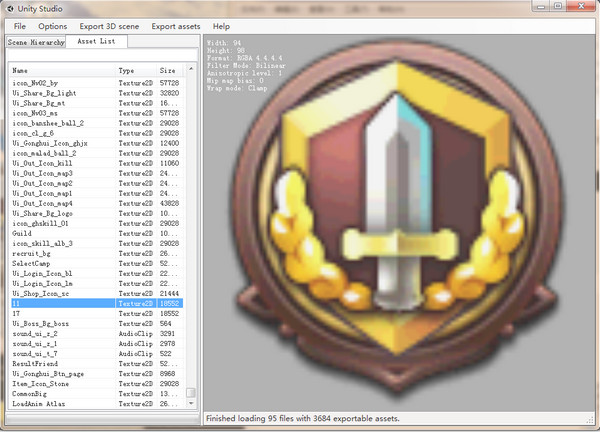
Task: Select the Item_Icon_Stone asset
Action: coord(97,383)
